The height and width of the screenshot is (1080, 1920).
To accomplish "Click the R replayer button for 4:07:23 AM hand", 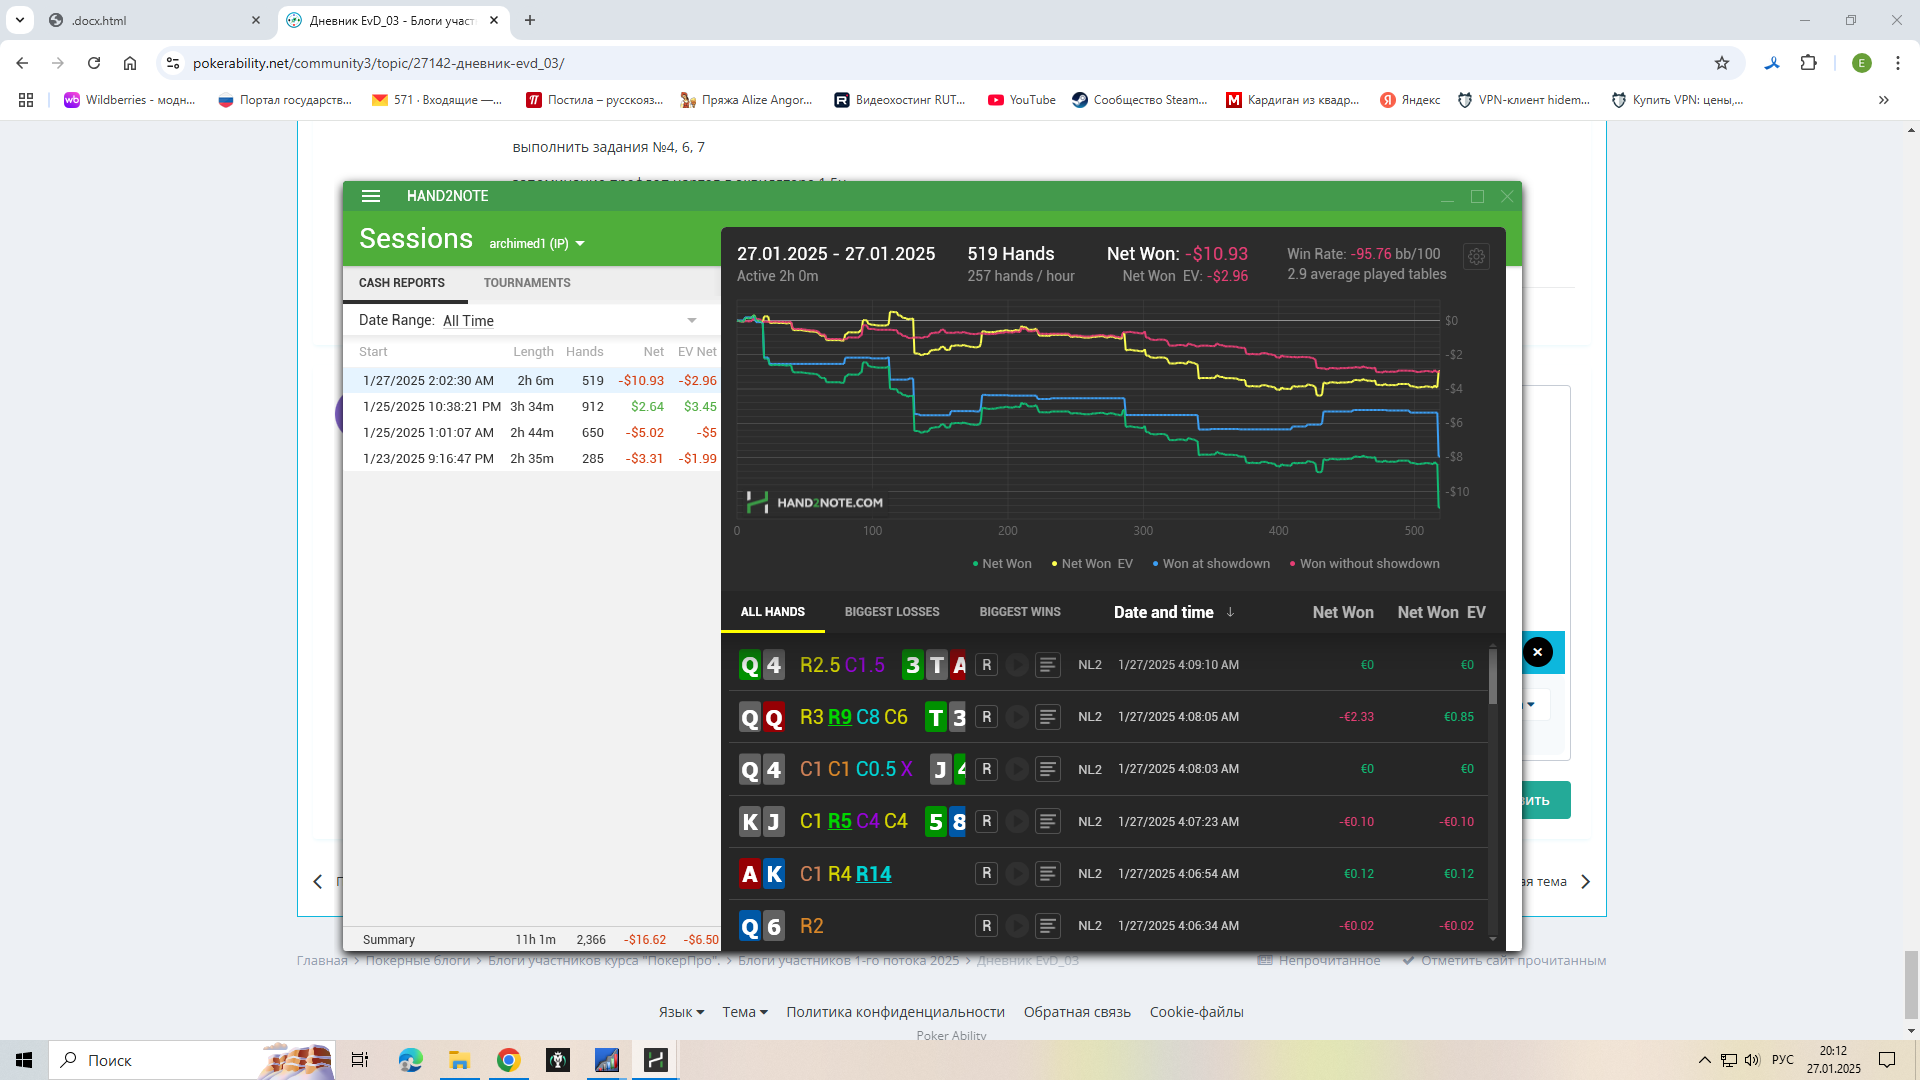I will pyautogui.click(x=986, y=821).
